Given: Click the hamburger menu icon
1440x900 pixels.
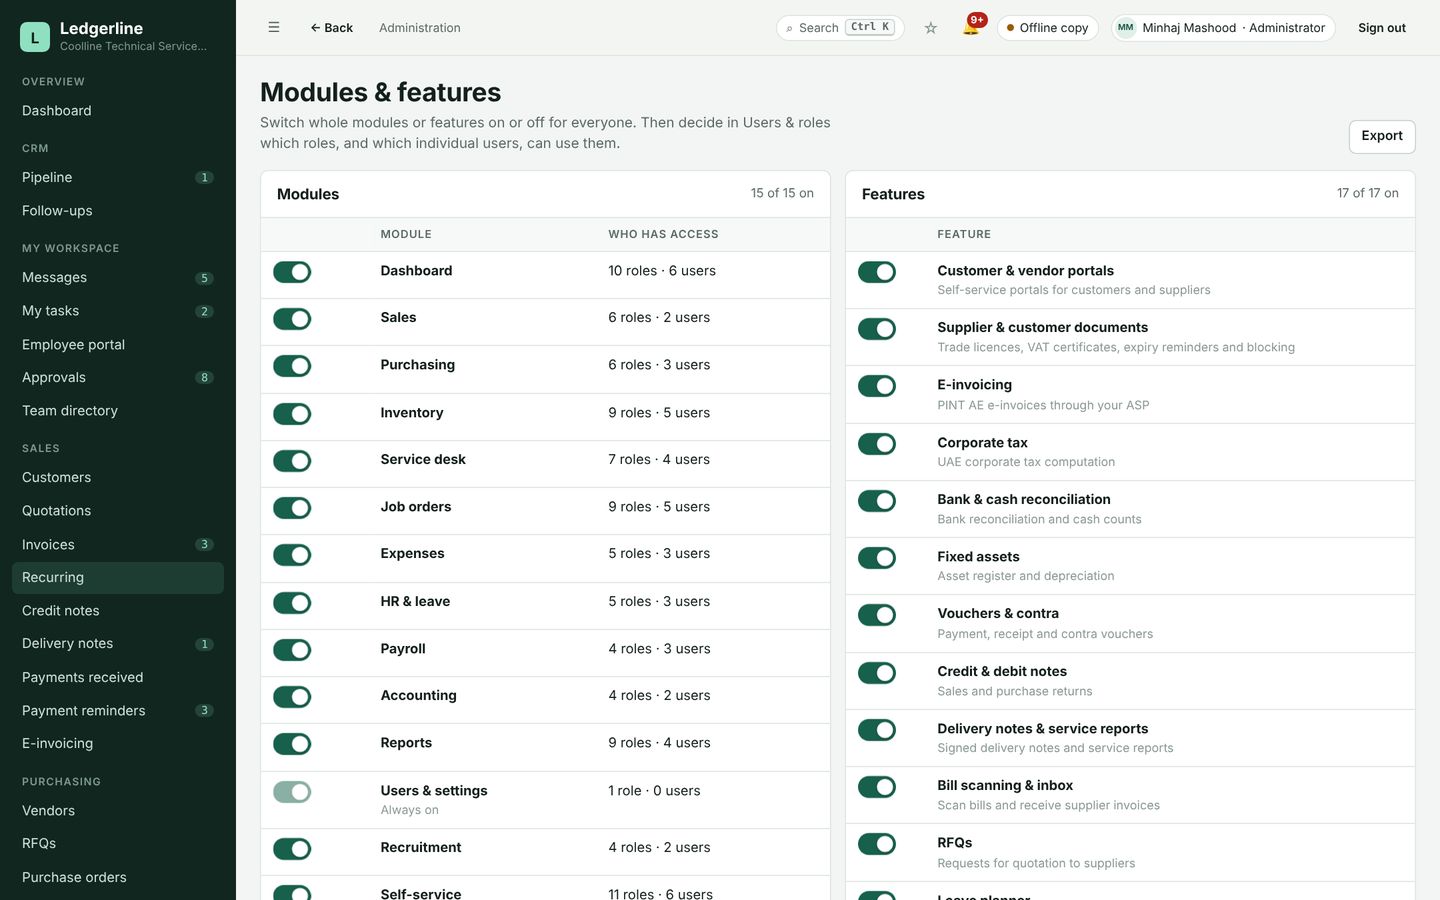Looking at the screenshot, I should (x=273, y=27).
